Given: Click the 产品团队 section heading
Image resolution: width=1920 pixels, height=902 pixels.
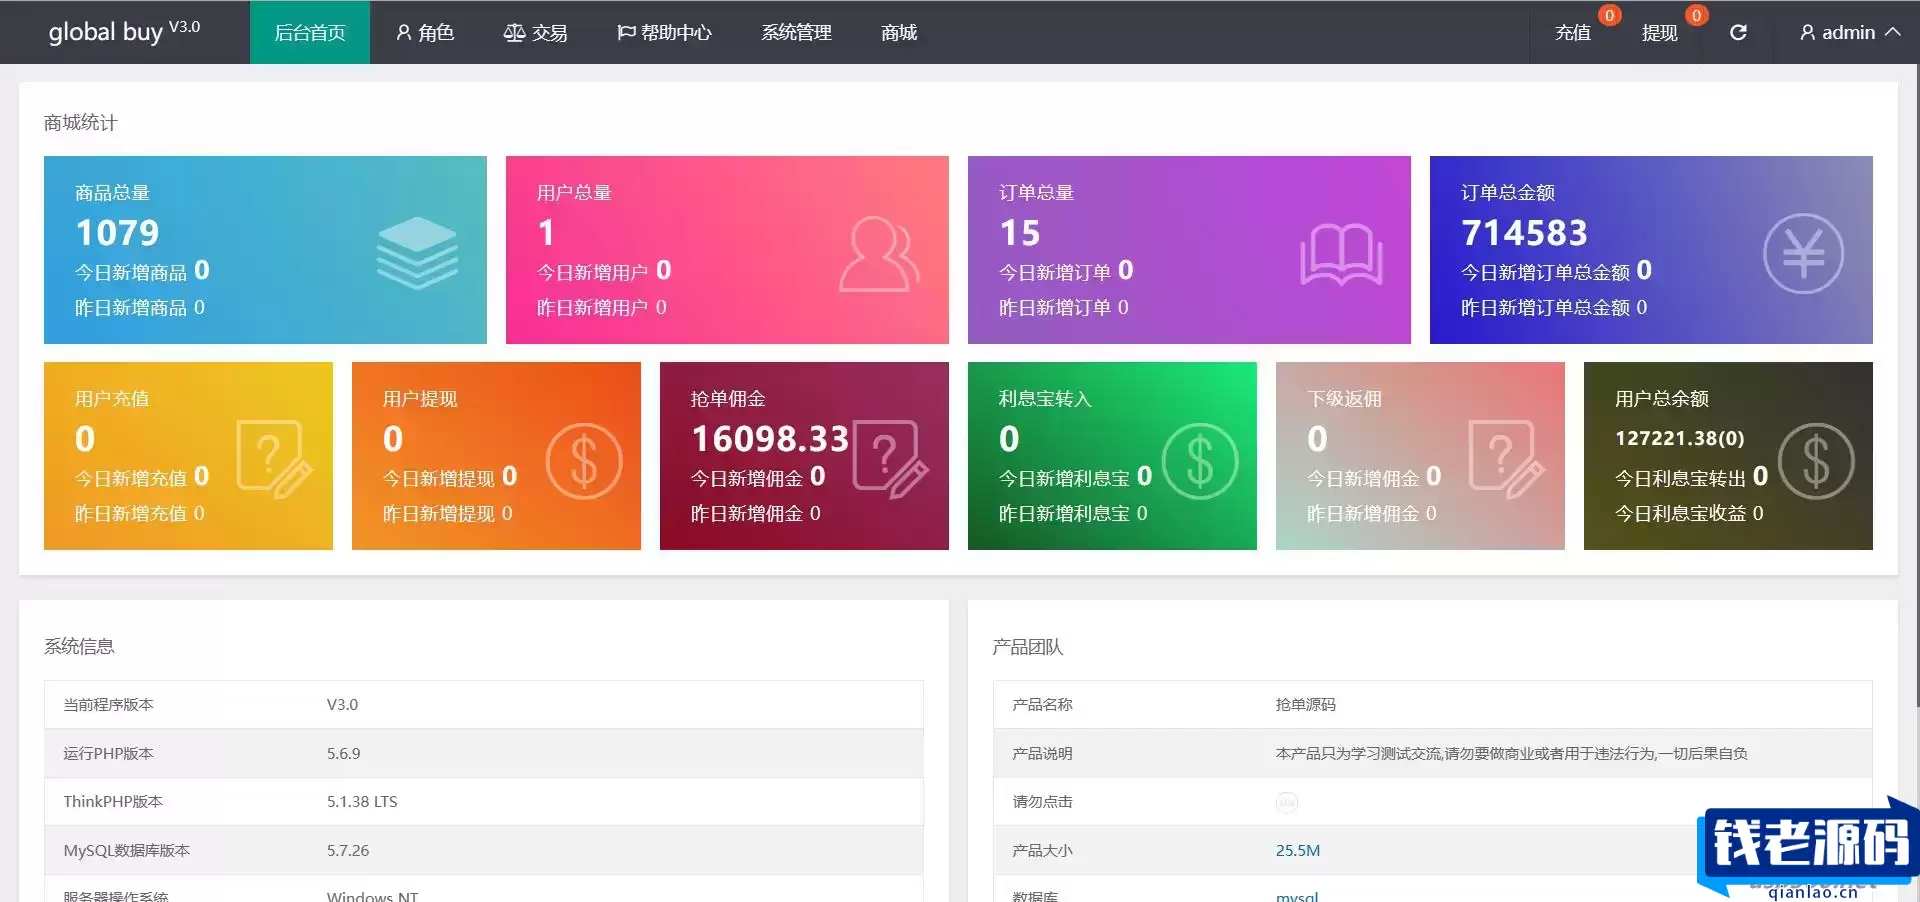Looking at the screenshot, I should tap(1027, 647).
